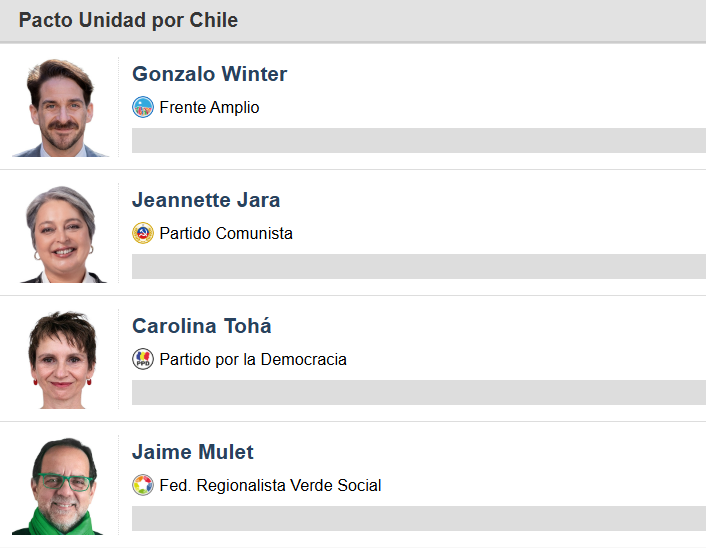Select the Partido Comunista party label
The image size is (706, 548).
[x=226, y=234]
